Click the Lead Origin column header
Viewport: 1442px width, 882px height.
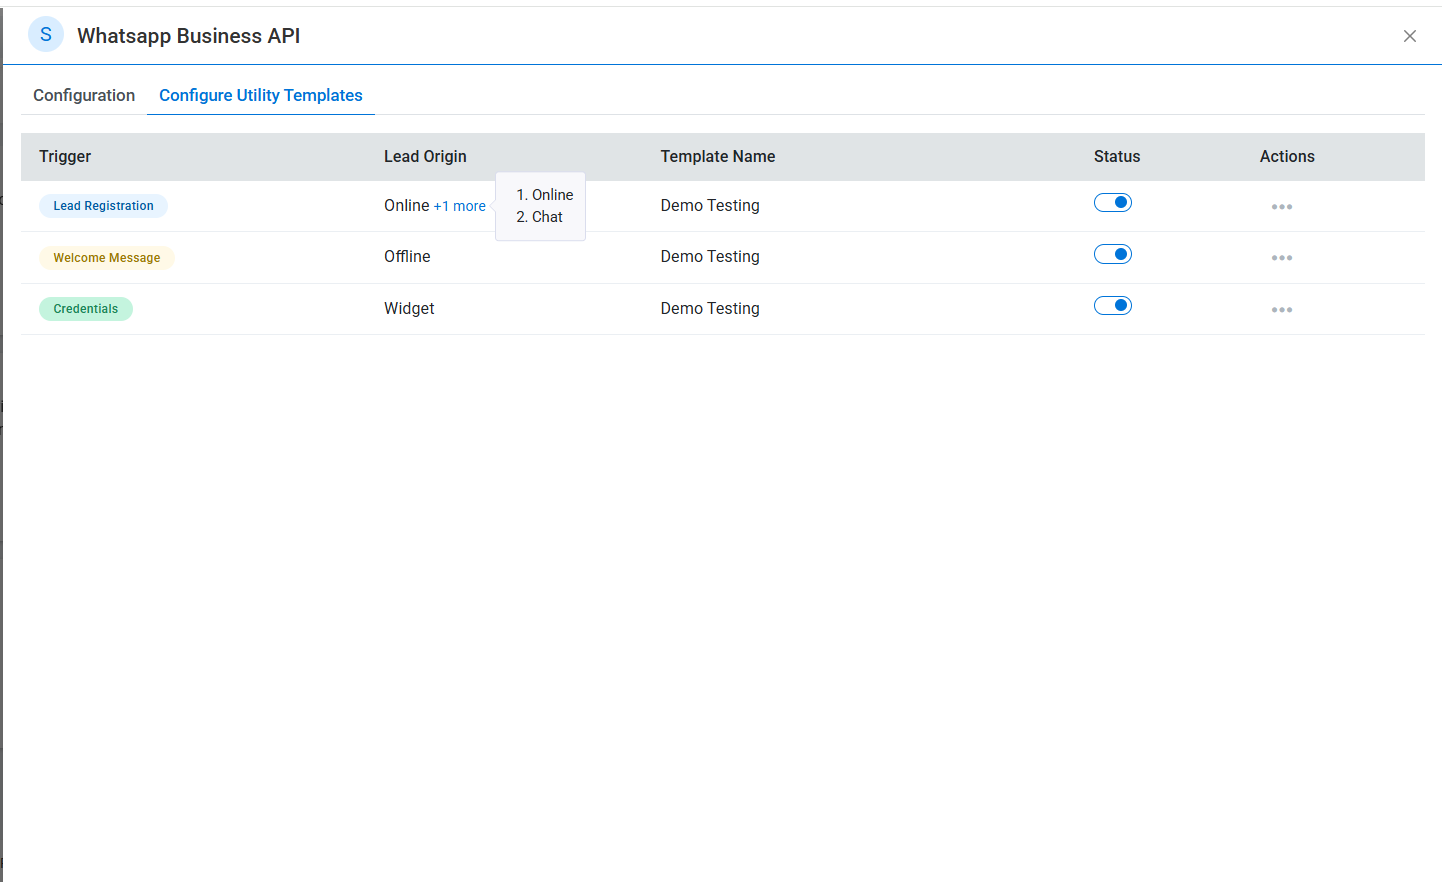pyautogui.click(x=425, y=156)
